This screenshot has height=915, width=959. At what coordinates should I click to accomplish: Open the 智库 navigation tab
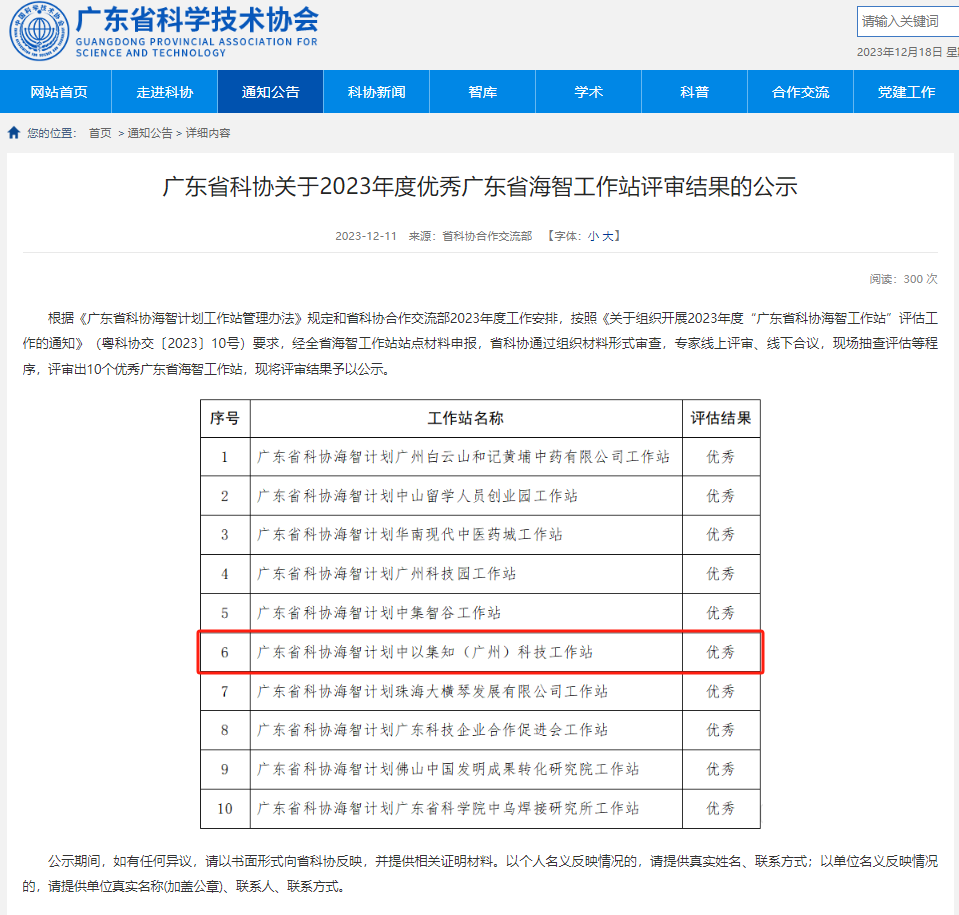point(483,92)
